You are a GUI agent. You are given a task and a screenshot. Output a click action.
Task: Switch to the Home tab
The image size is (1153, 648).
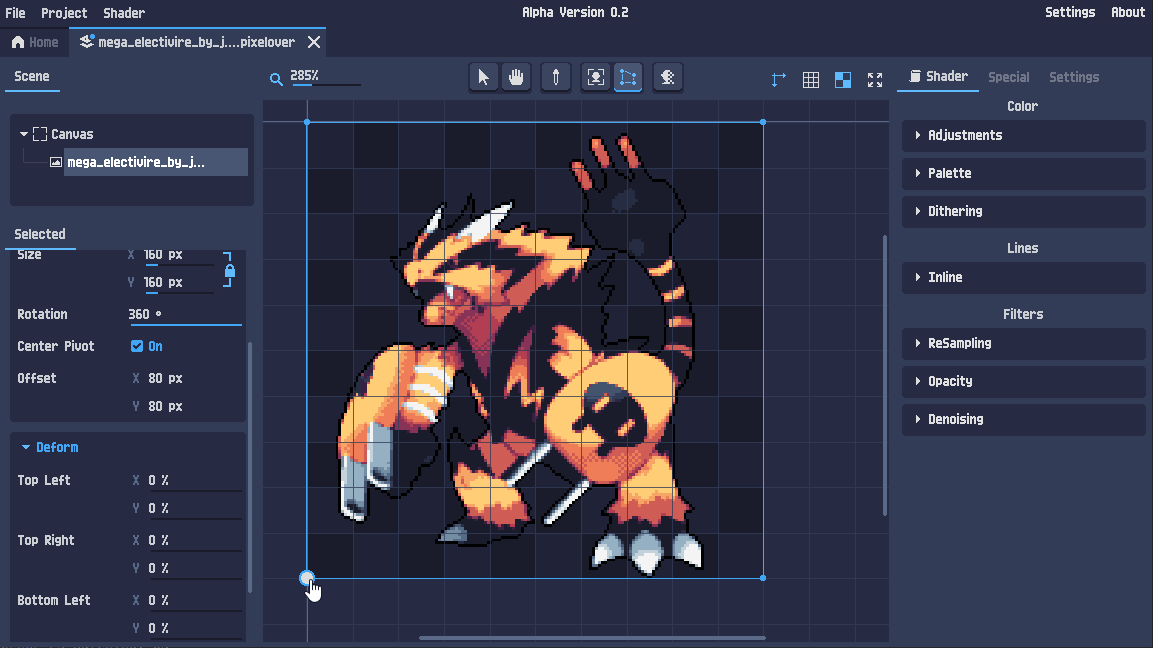(35, 42)
